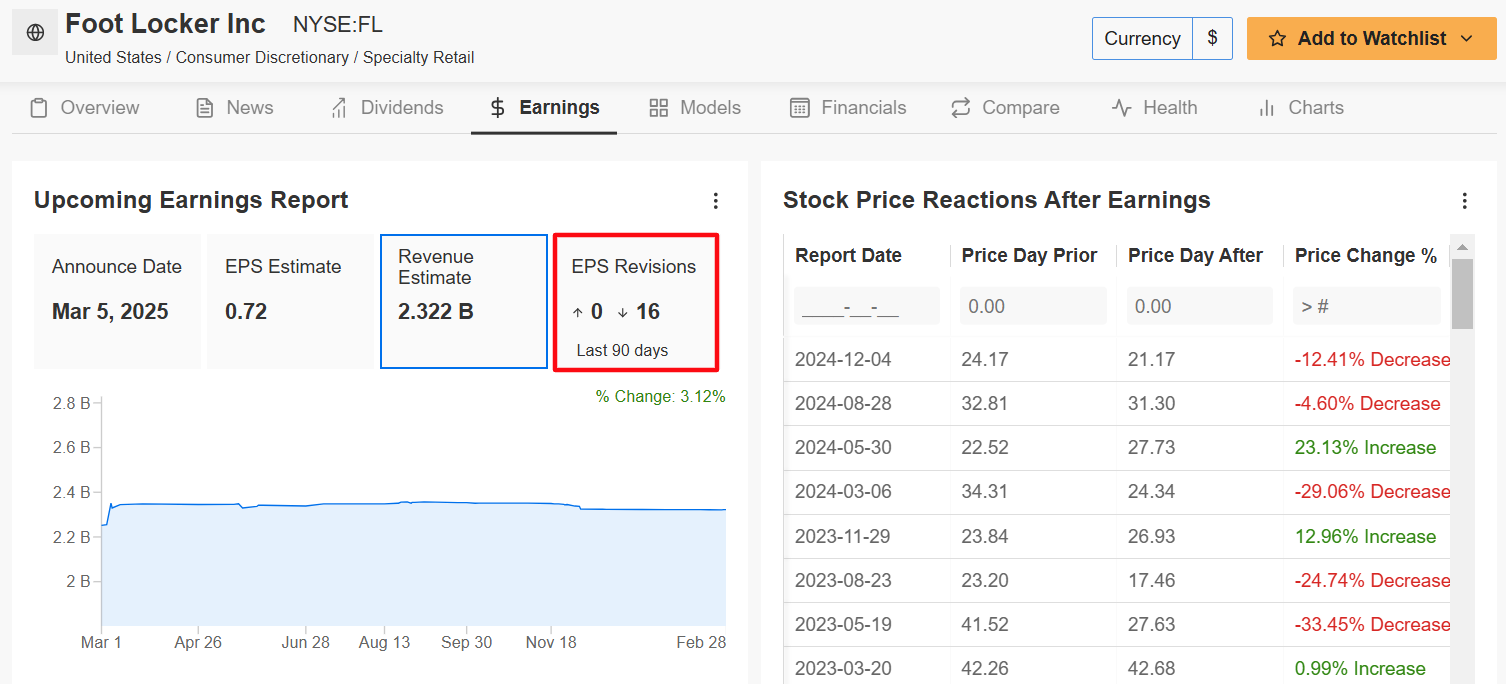Click the 2023-08-23 report date cell
Screen dimensions: 1506x684
(x=843, y=581)
